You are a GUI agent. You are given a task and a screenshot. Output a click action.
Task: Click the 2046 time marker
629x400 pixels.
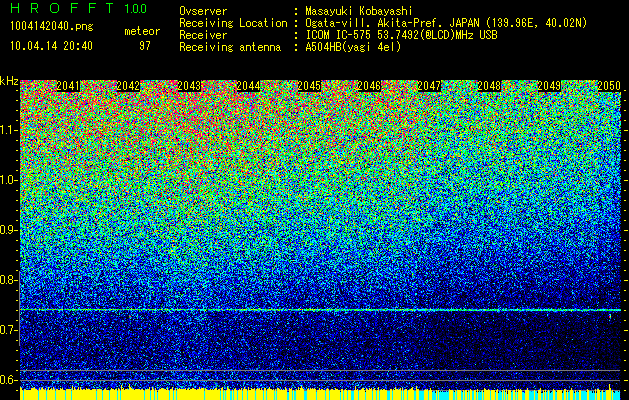click(369, 86)
